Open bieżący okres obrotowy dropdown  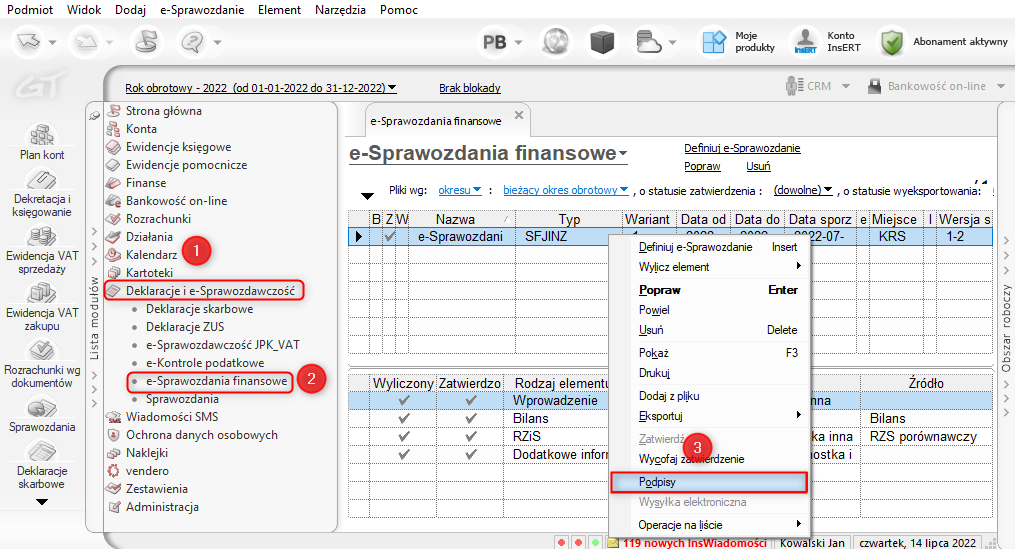tap(566, 190)
